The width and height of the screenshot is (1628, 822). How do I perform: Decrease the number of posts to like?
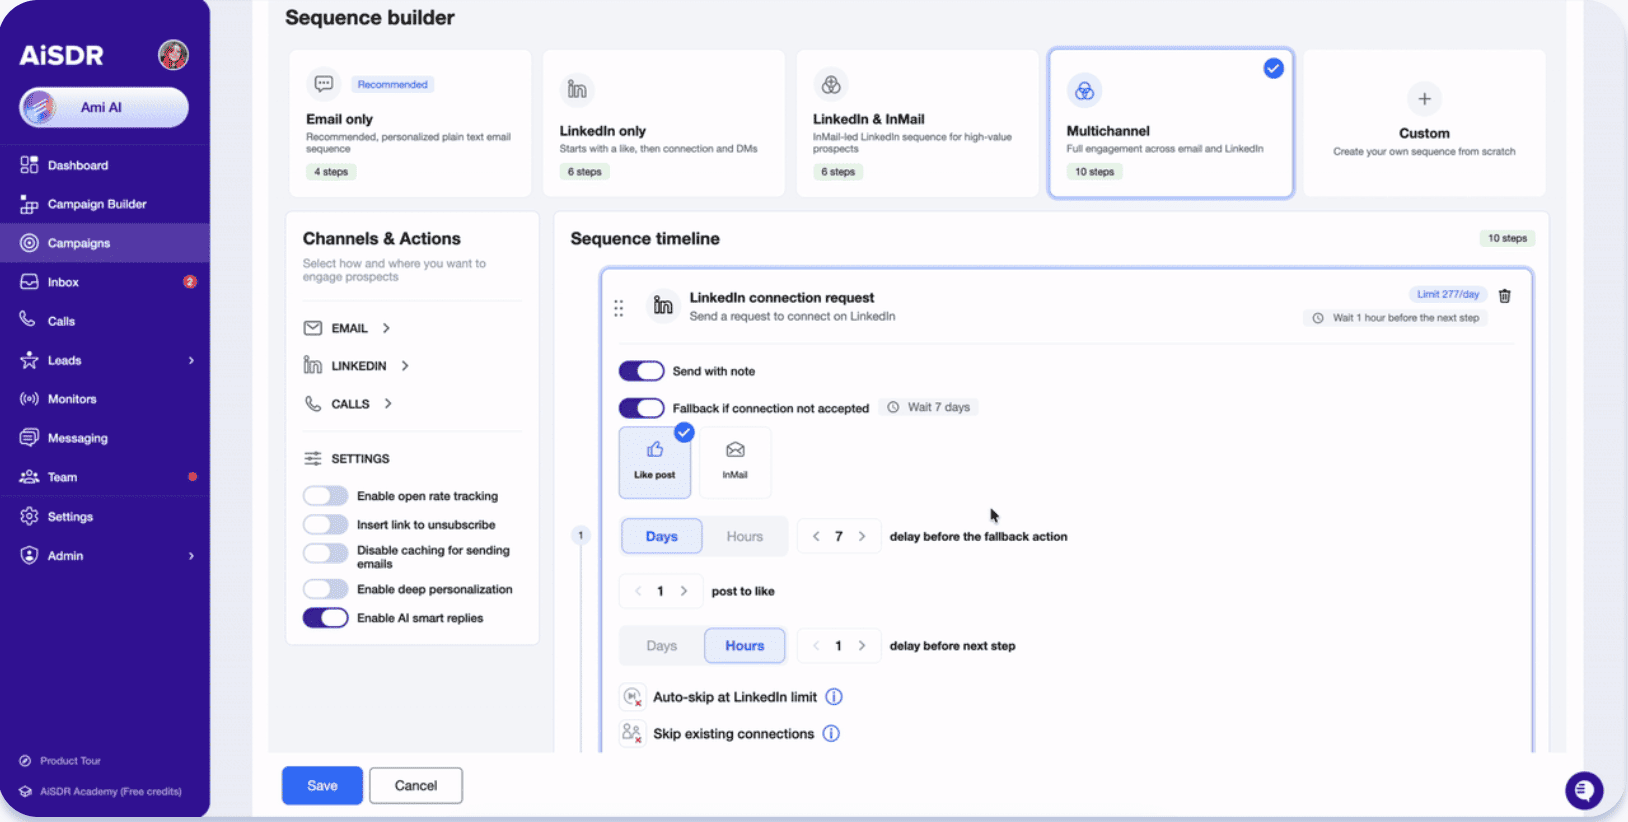[638, 591]
